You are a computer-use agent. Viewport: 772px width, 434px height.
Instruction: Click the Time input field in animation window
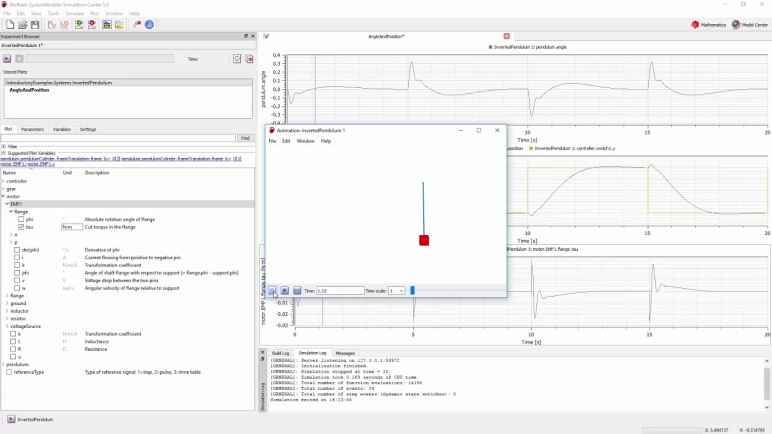pyautogui.click(x=340, y=291)
